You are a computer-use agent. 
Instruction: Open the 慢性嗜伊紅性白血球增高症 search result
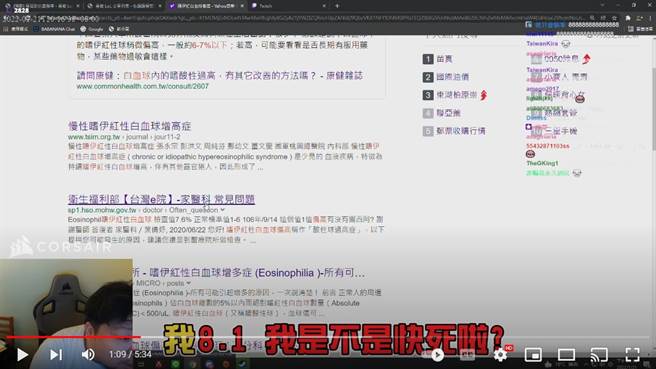coord(129,126)
